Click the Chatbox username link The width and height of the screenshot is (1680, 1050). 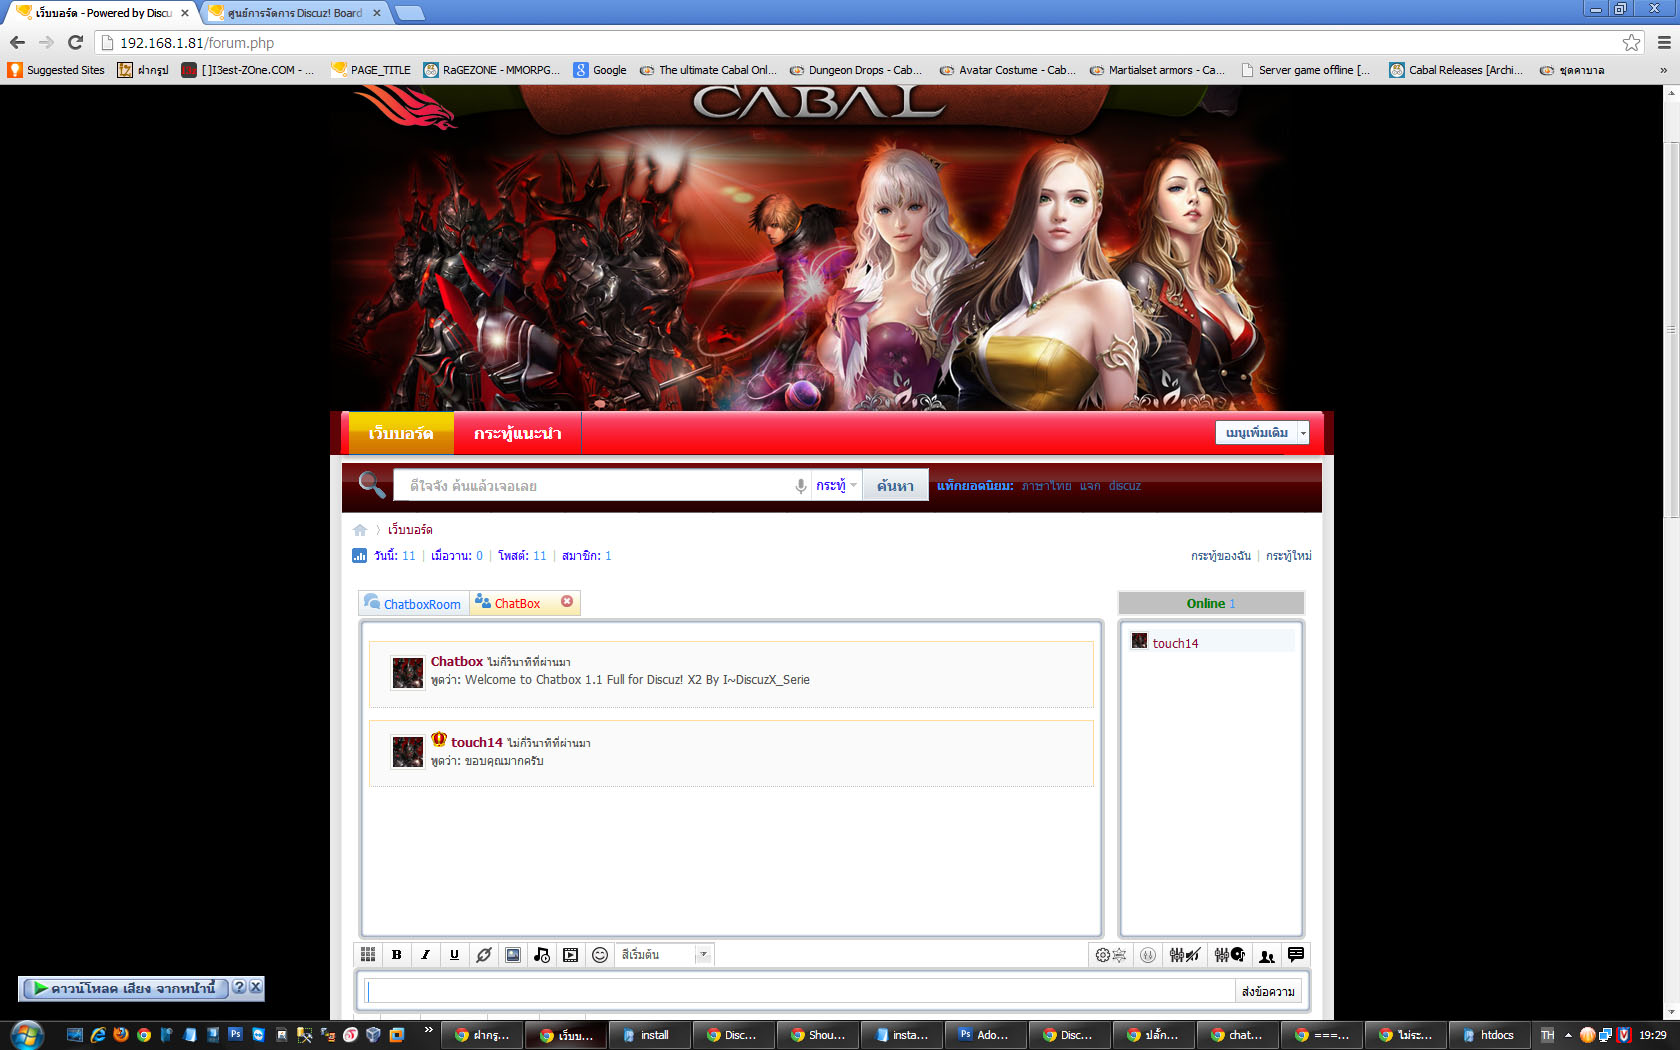pyautogui.click(x=456, y=661)
